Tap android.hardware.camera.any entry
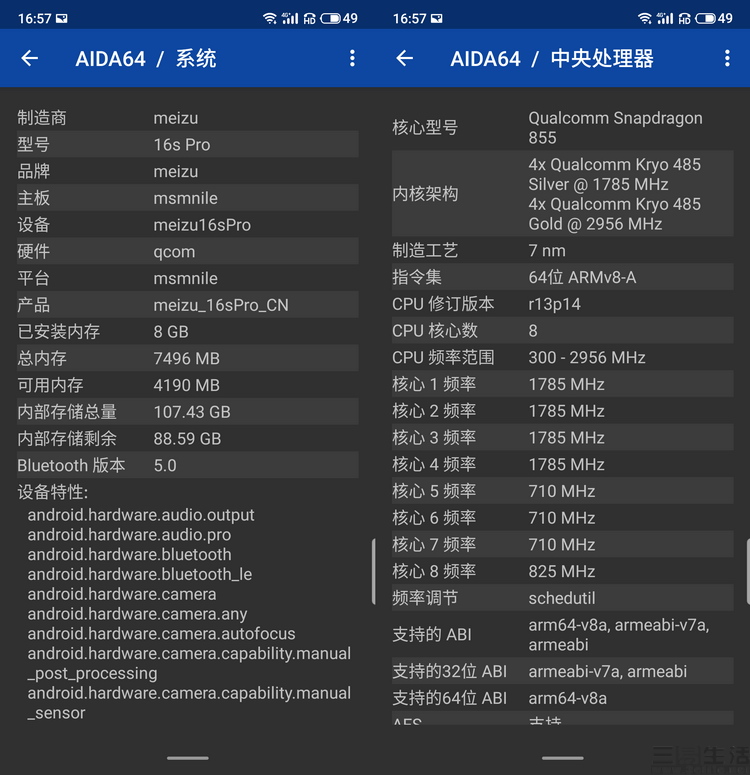750x775 pixels. 137,614
